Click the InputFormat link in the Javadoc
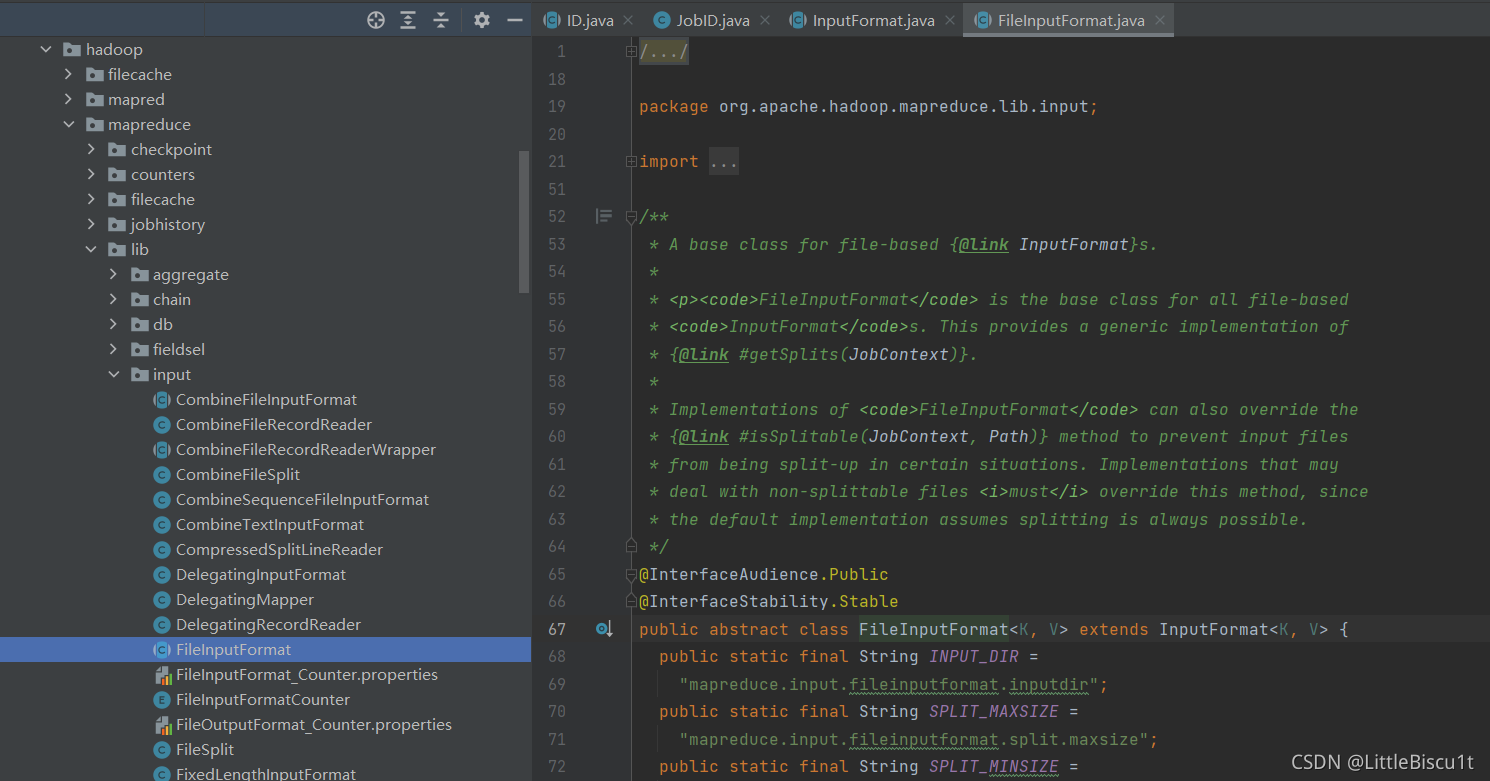The image size is (1490, 781). click(1074, 244)
